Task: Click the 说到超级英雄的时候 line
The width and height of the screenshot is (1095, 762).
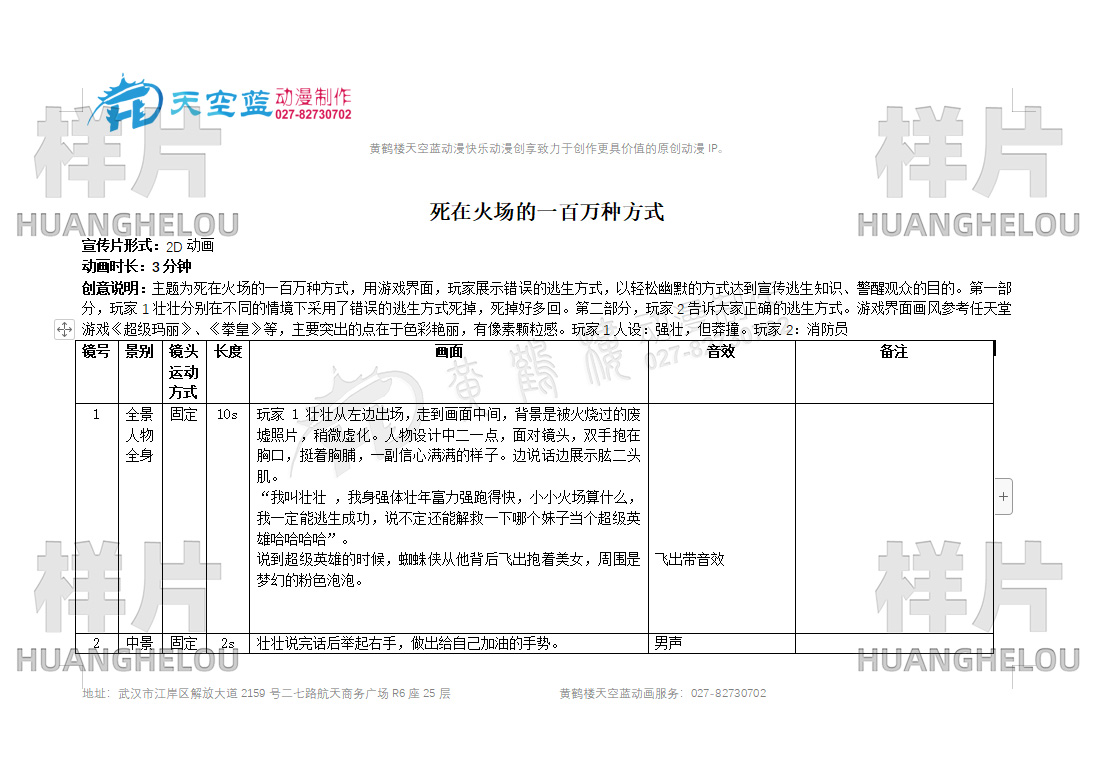Action: [x=448, y=559]
